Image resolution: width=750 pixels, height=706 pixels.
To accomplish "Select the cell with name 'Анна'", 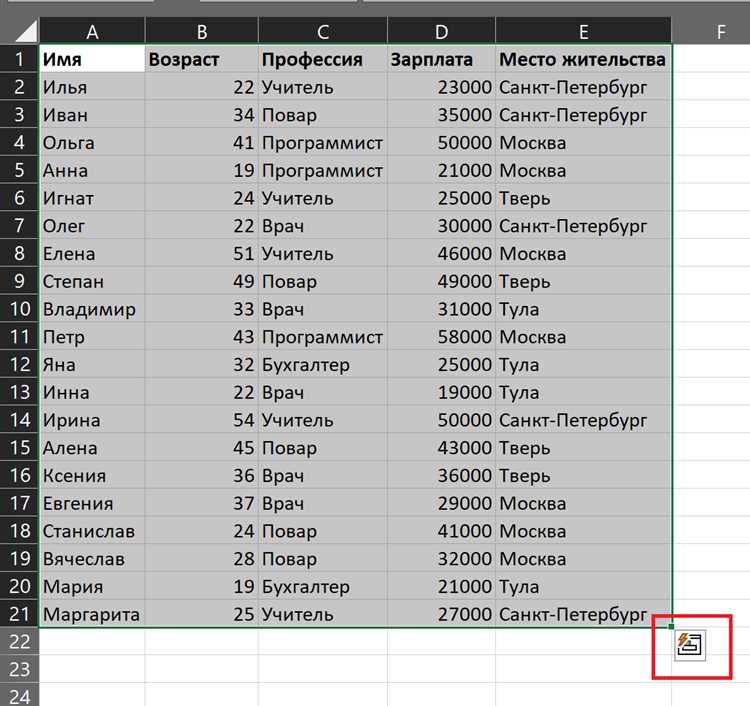I will pyautogui.click(x=92, y=170).
